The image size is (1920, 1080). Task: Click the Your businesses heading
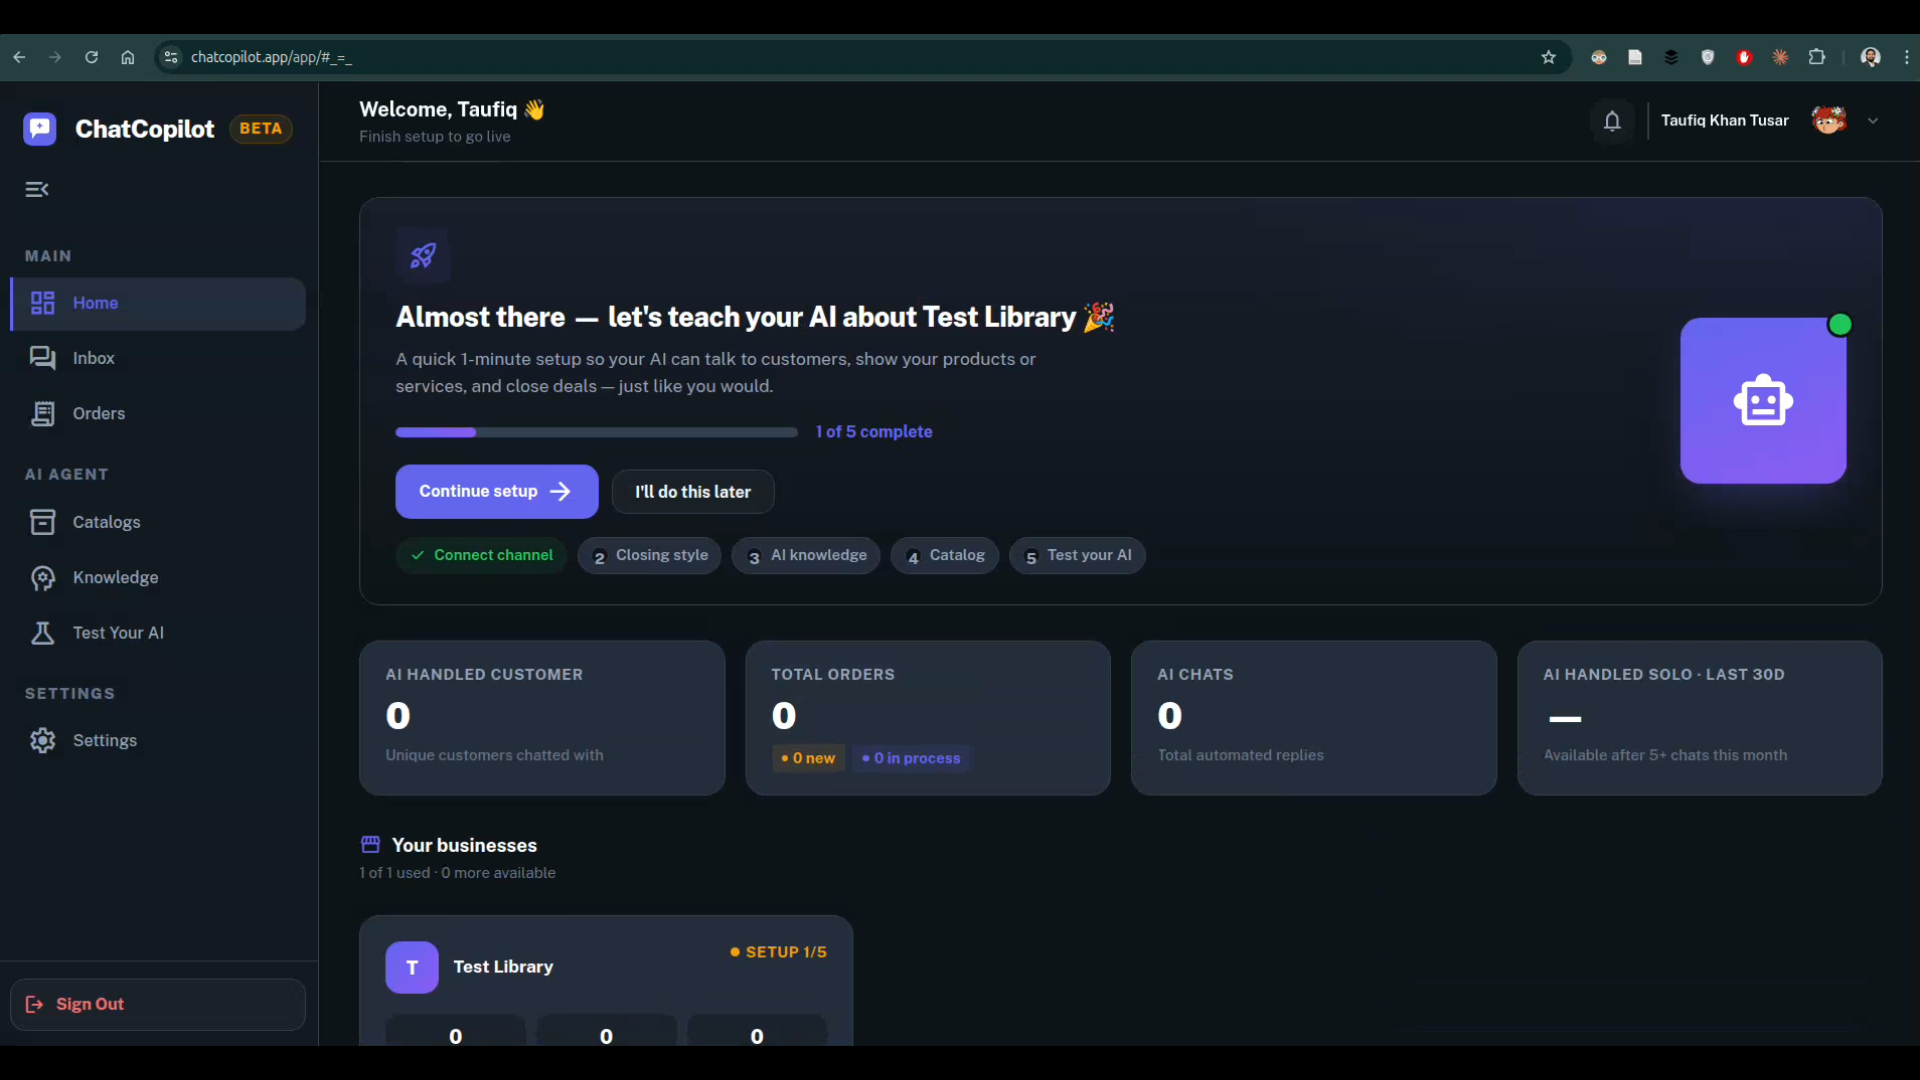[x=464, y=845]
